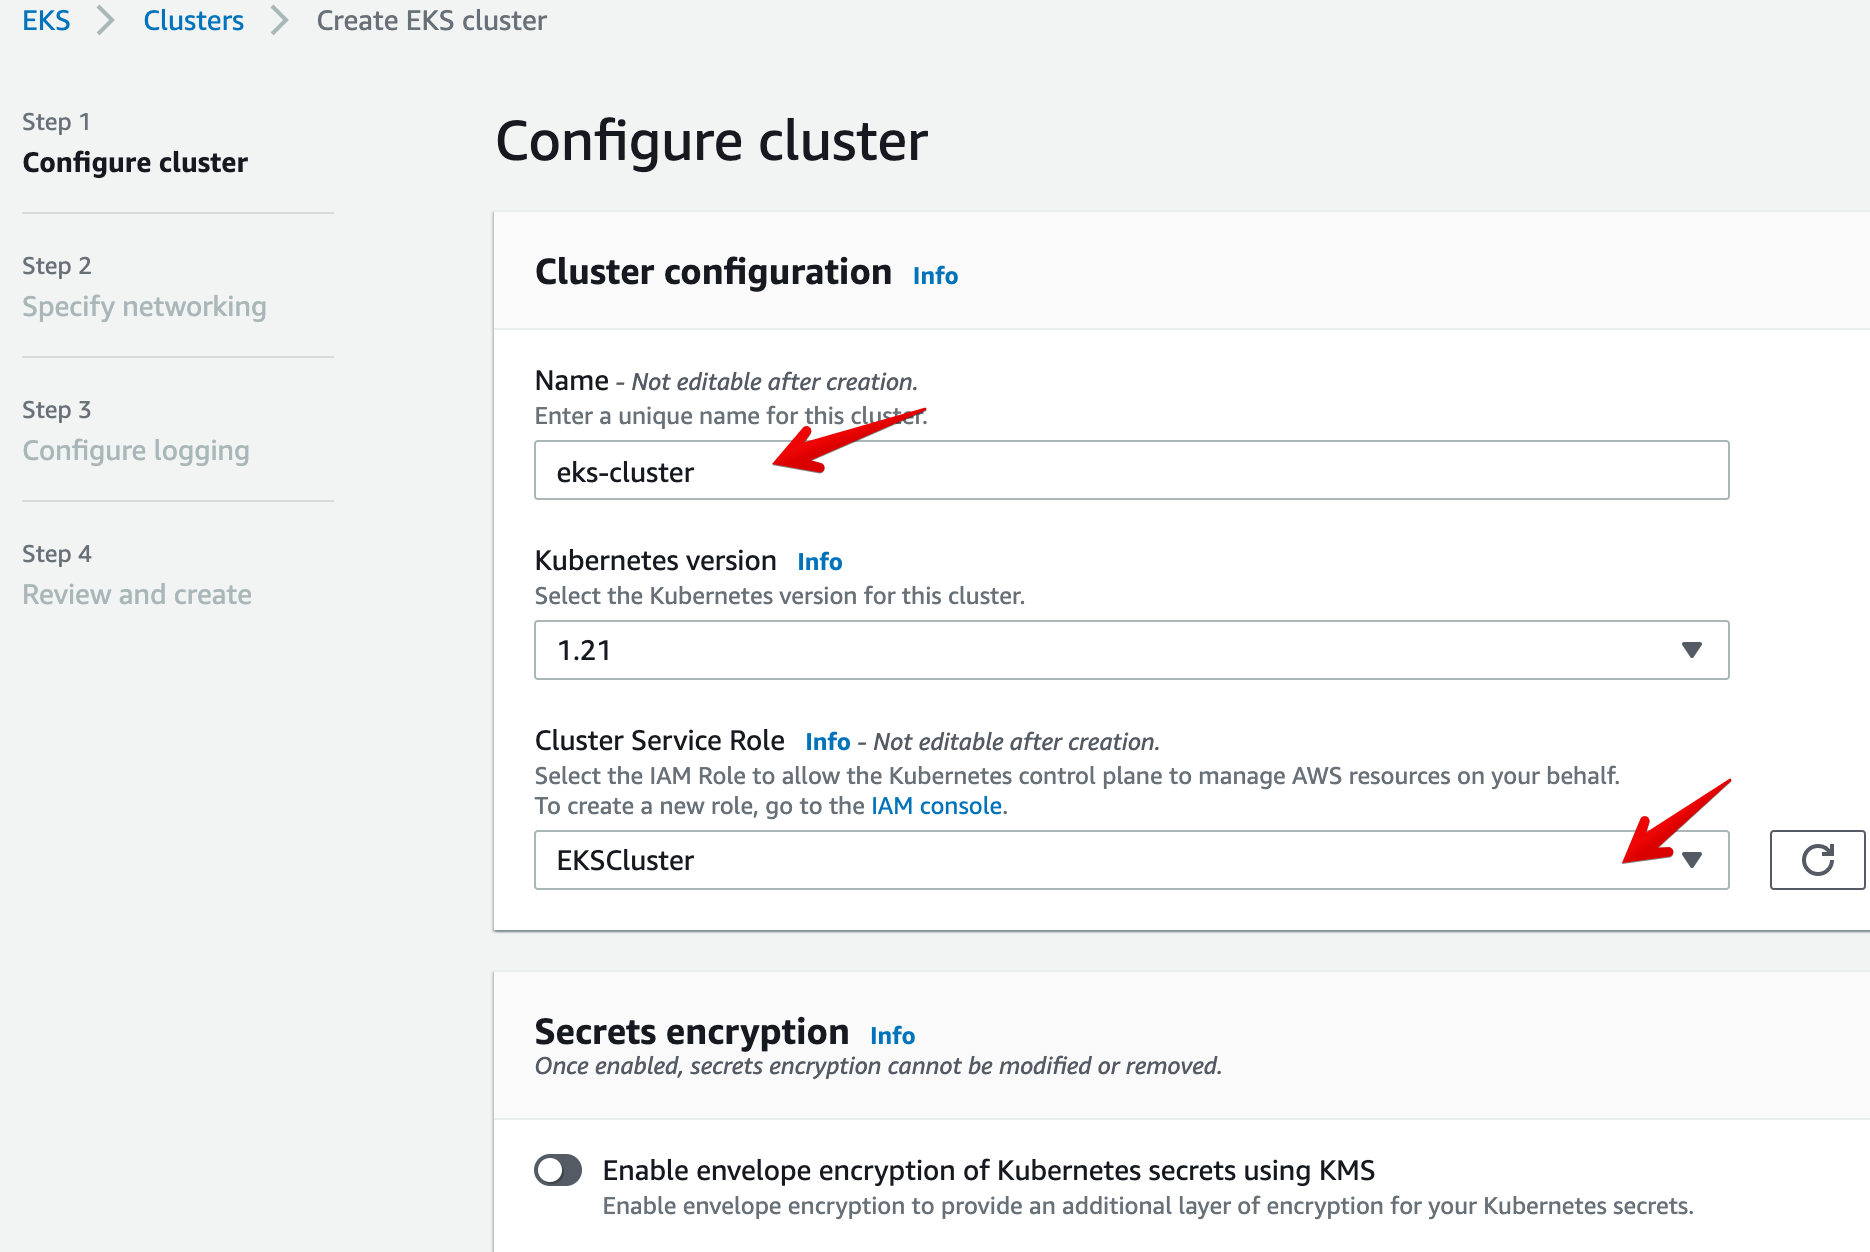This screenshot has width=1870, height=1252.
Task: Go to Clusters breadcrumb link
Action: pos(193,20)
